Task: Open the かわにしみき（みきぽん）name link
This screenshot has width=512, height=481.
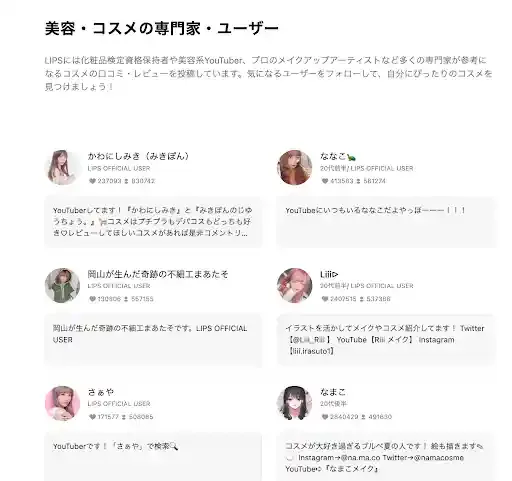Action: tap(138, 156)
